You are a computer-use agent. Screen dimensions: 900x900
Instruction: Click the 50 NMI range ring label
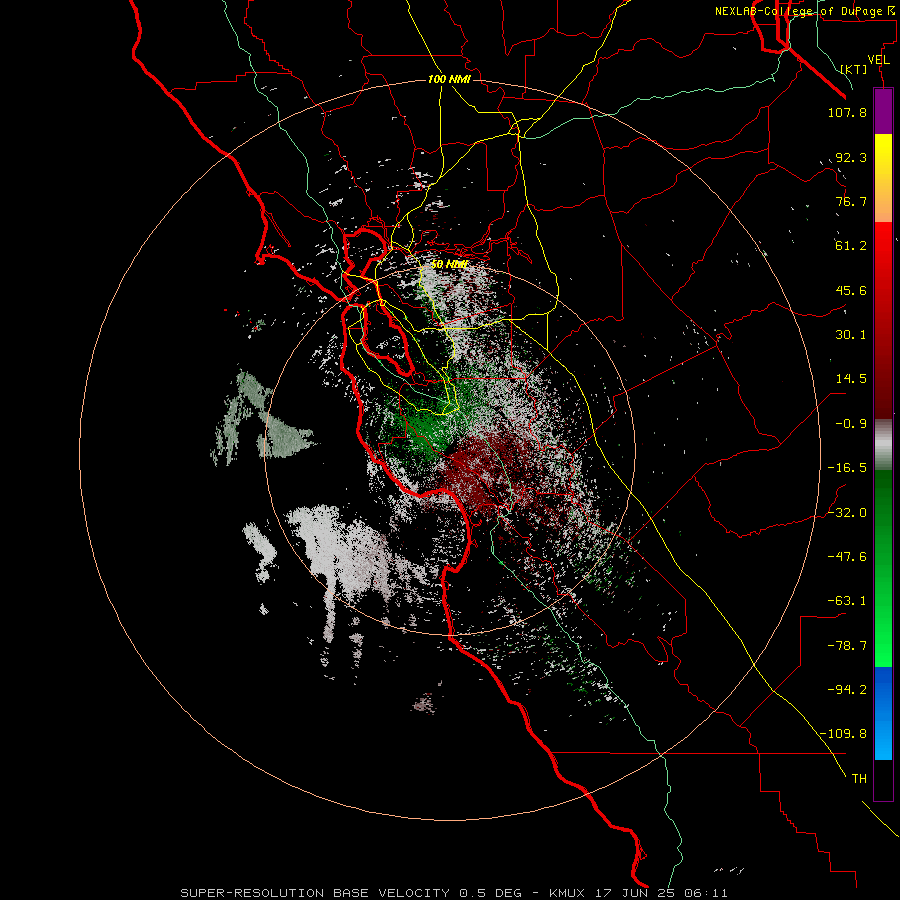click(449, 264)
